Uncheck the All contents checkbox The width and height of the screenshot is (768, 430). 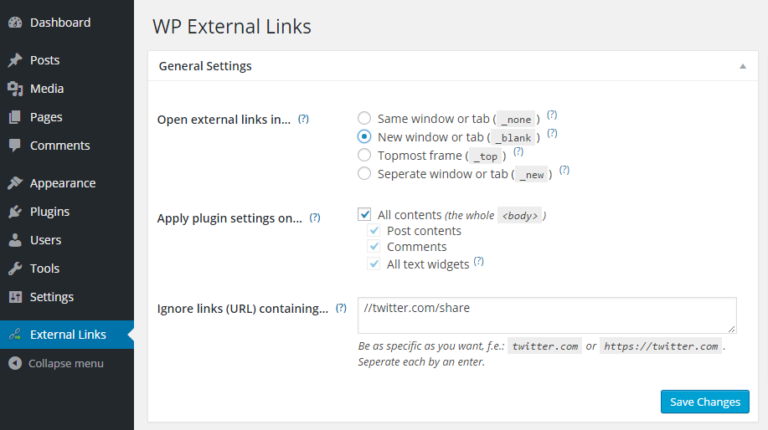(x=365, y=214)
